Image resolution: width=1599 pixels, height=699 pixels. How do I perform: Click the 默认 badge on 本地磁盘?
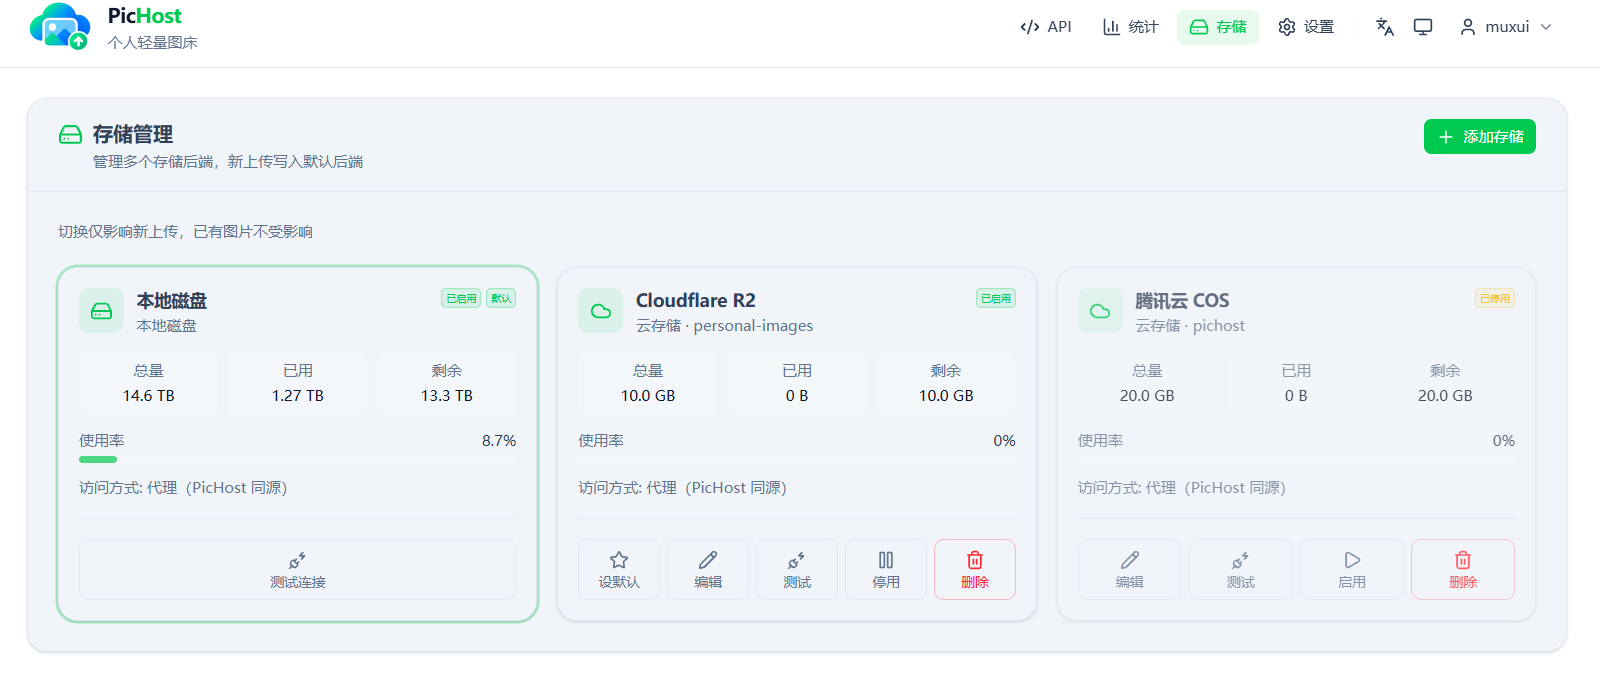501,298
